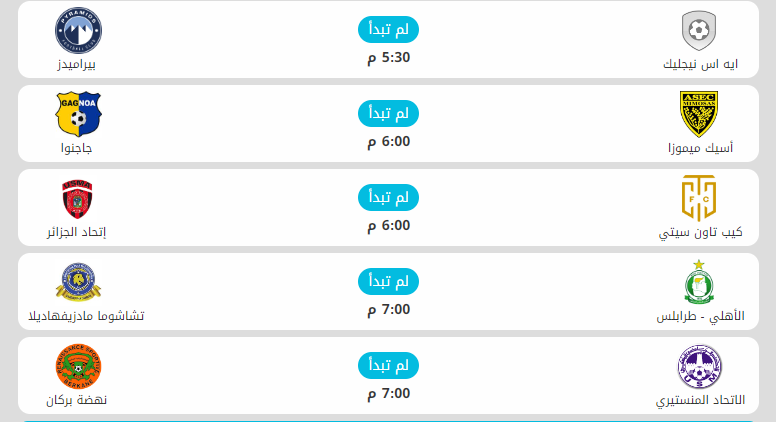Open the إتحاد الجزائر team link
The image size is (776, 422).
coord(77,233)
